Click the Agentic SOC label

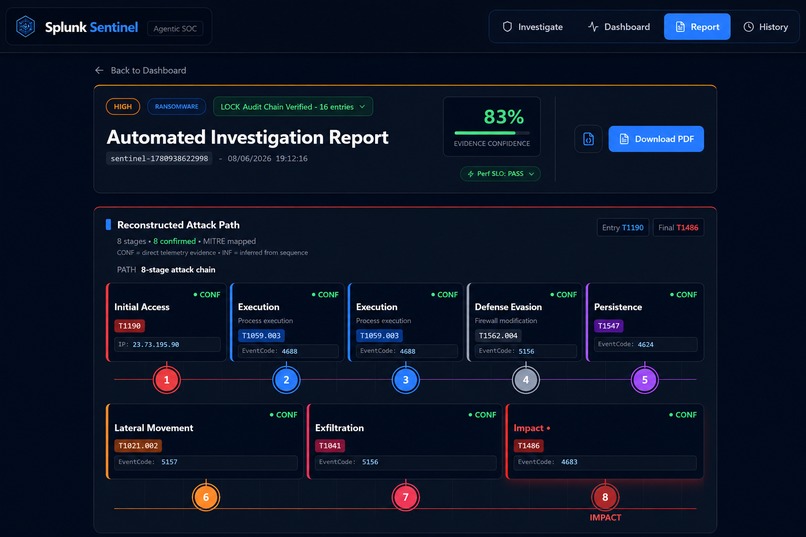click(175, 29)
